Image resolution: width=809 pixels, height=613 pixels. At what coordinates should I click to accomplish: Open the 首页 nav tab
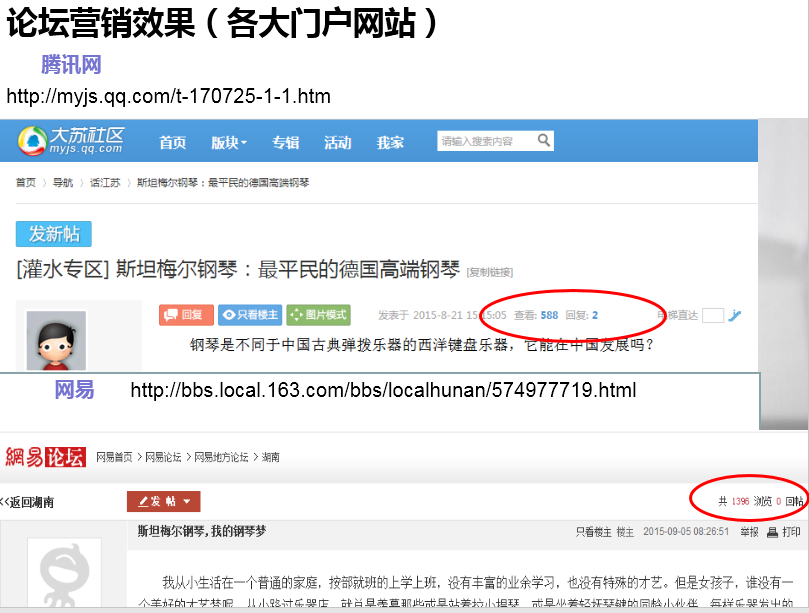tap(172, 142)
